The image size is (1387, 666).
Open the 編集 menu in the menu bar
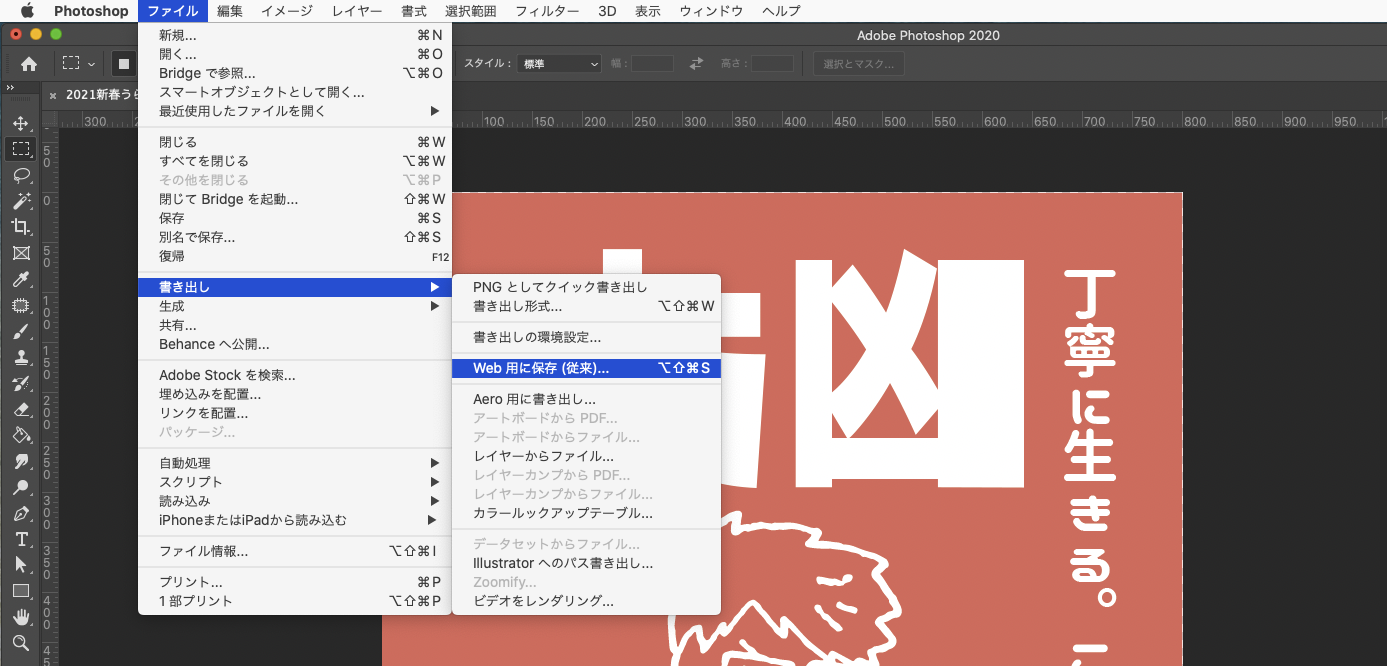(x=230, y=11)
